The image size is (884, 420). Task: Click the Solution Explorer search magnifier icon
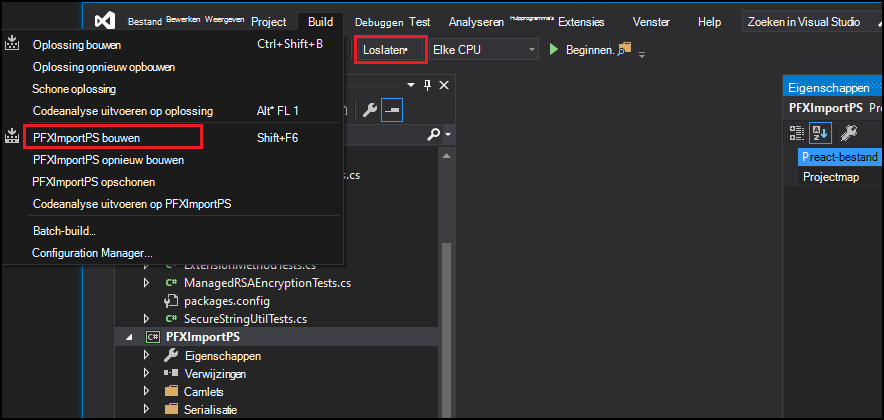[434, 135]
